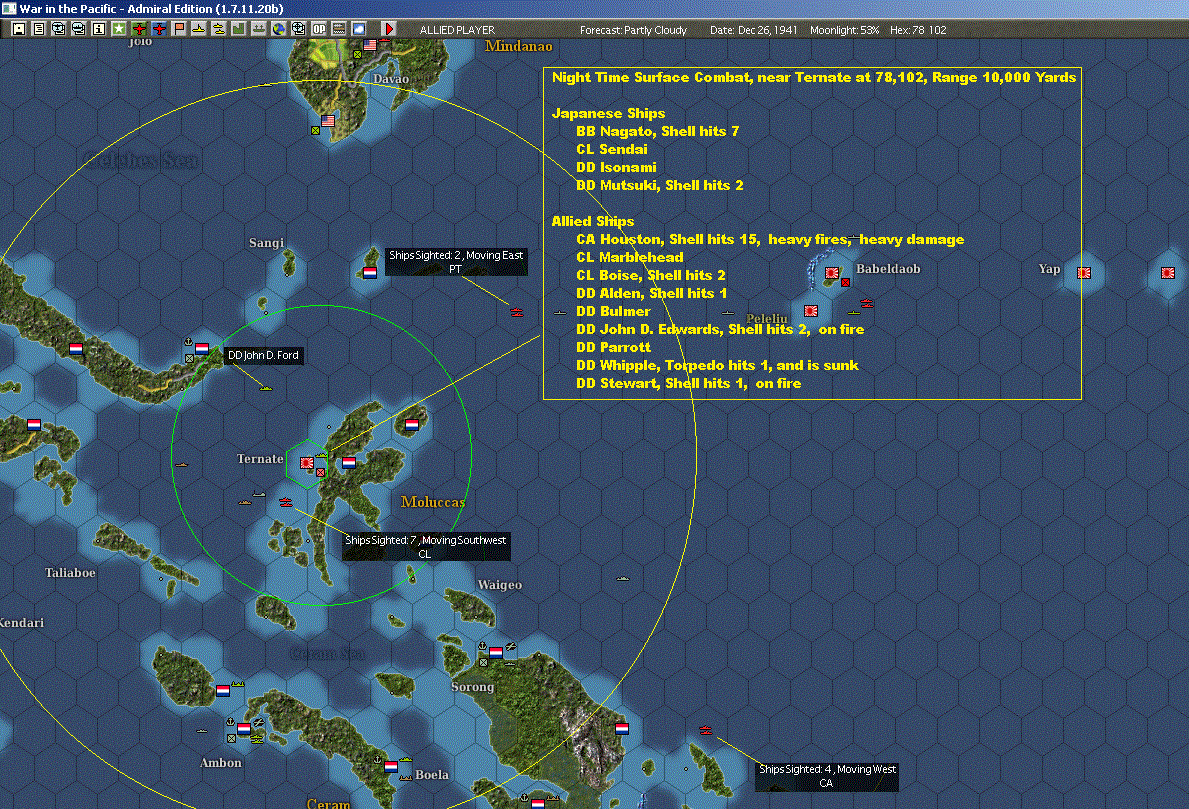Select the Dutch flag base at Sorong
1189x809 pixels.
point(496,652)
